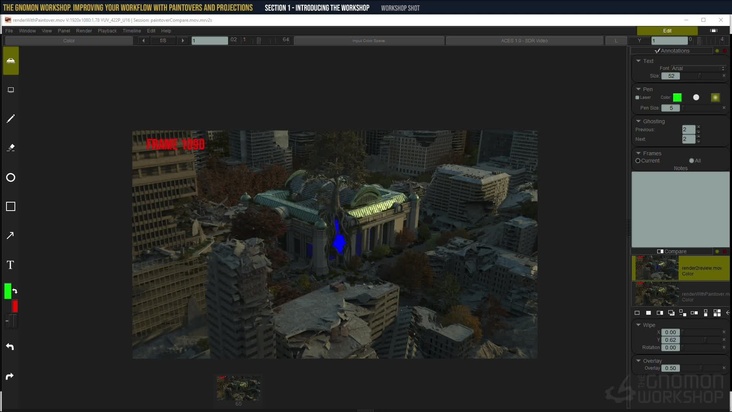Viewport: 732px width, 412px height.
Task: Open the Render menu
Action: [84, 31]
